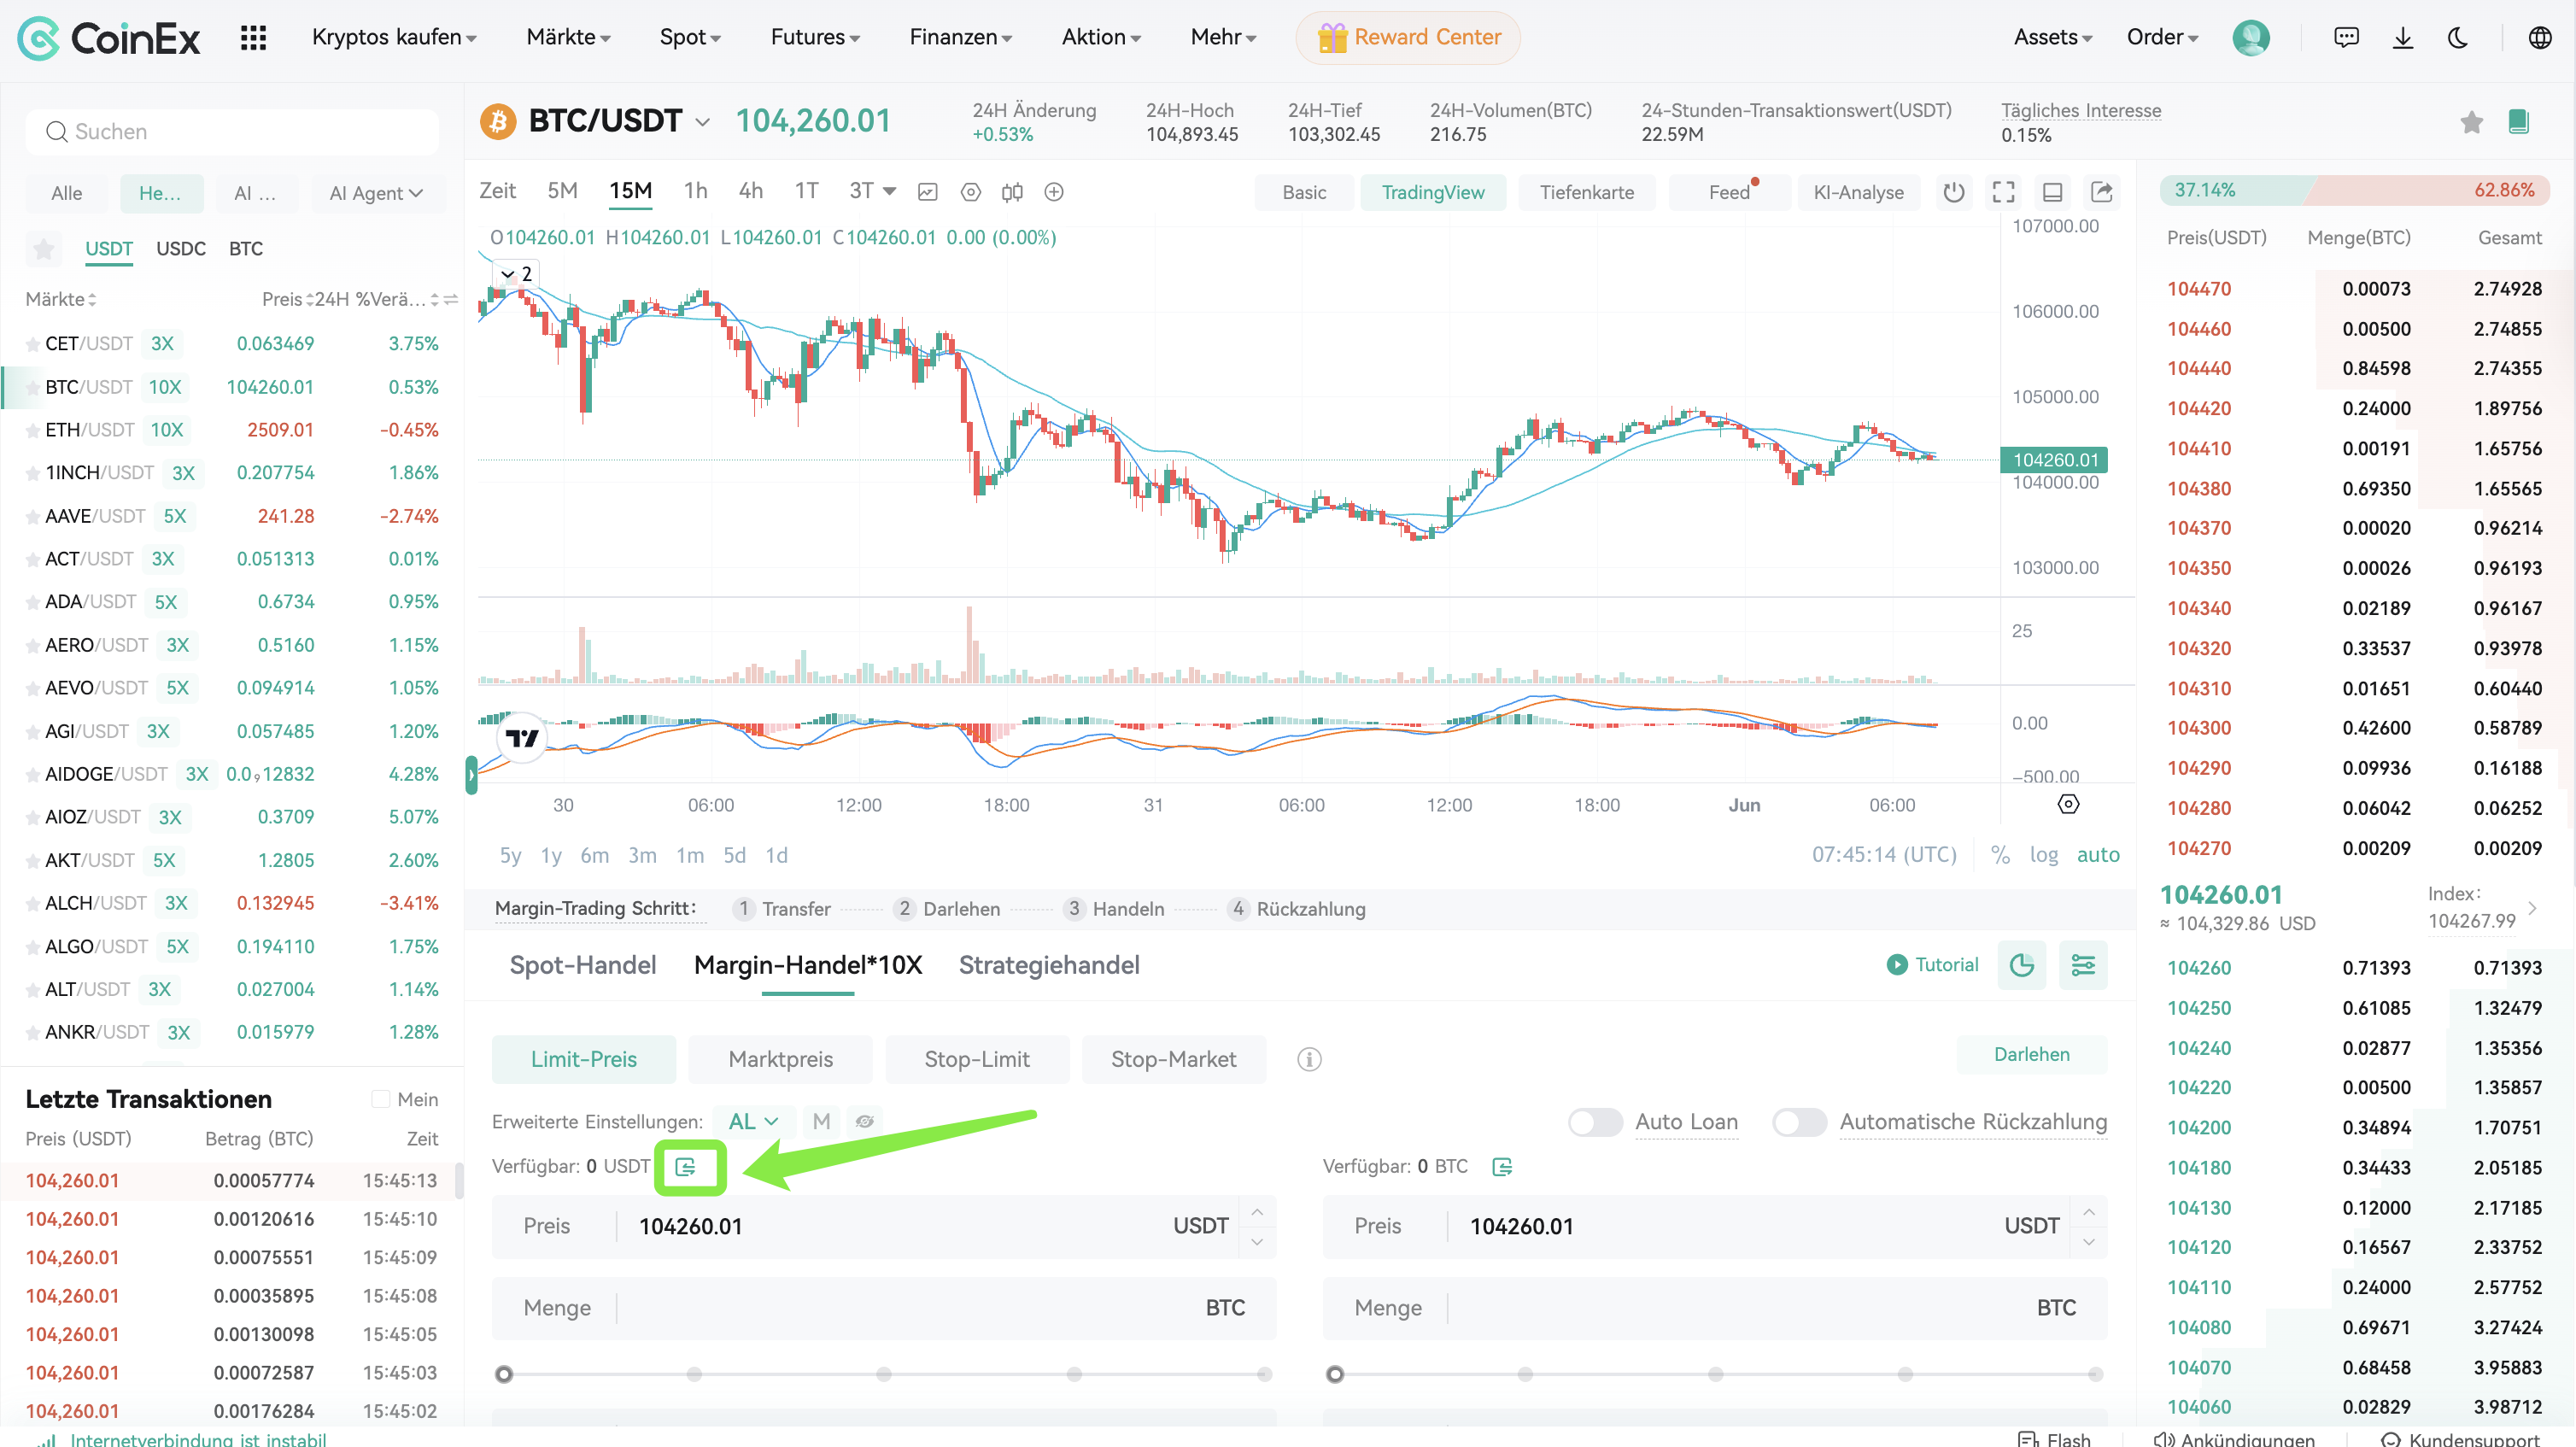Viewport: 2576px width, 1447px height.
Task: Toggle the M advanced setting
Action: click(x=821, y=1122)
